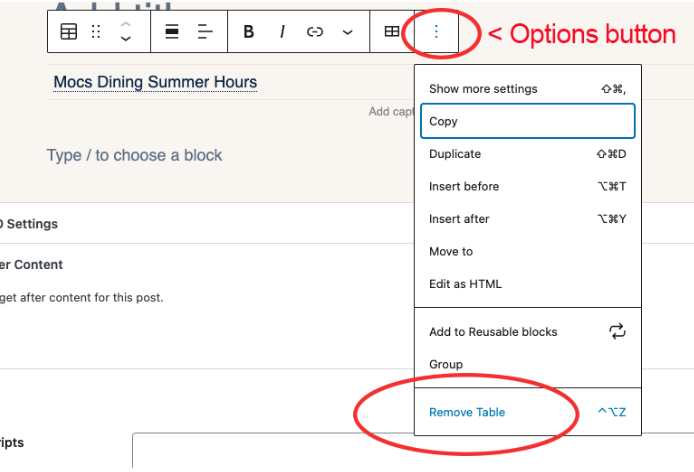This screenshot has width=694, height=472.
Task: Open the Edit table dropdown
Action: (x=392, y=32)
